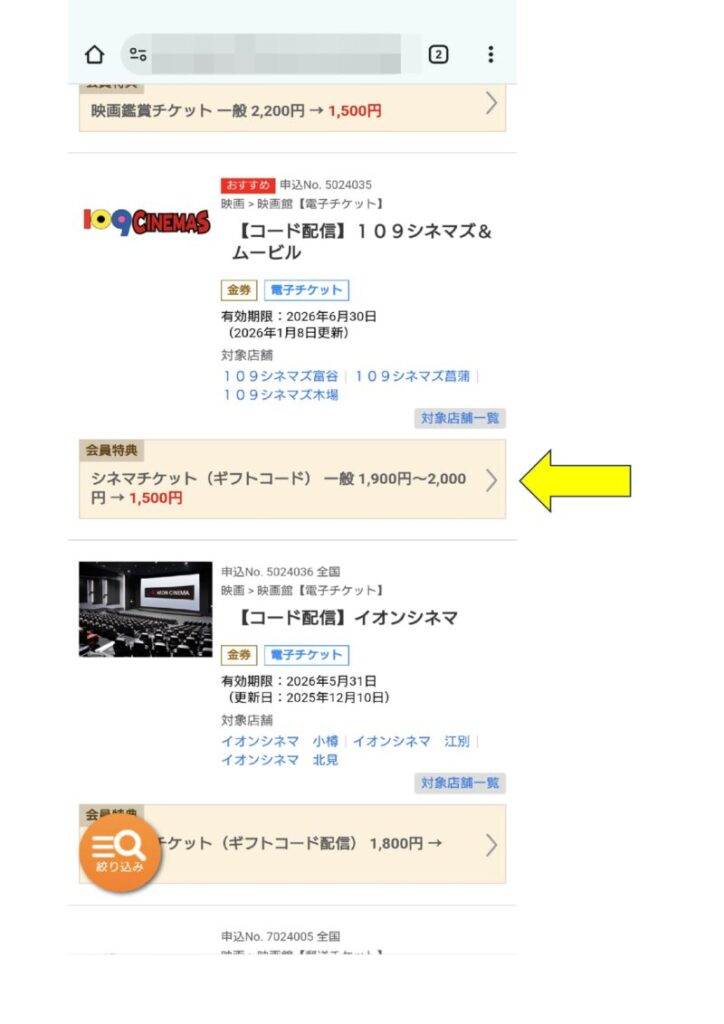Expand the 映画鑑賞チケット 1,500円 banner chevron
This screenshot has width=724, height=1024.
pyautogui.click(x=492, y=103)
